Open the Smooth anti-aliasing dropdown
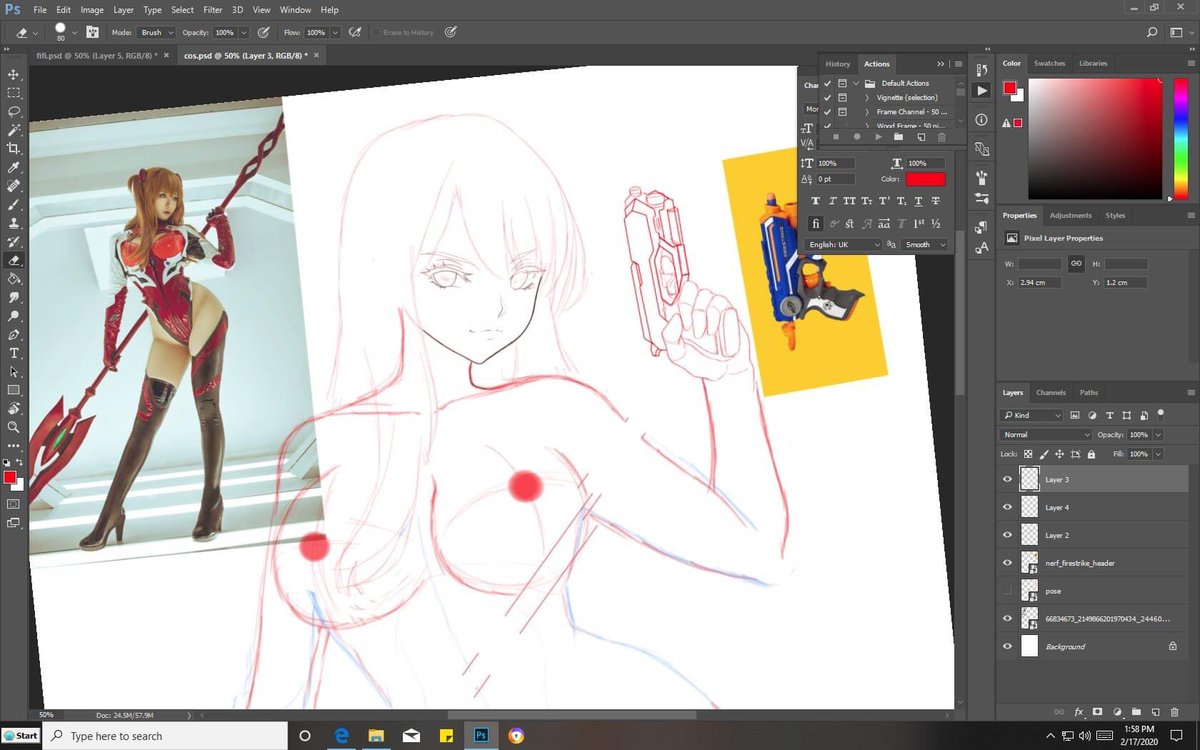Screen dimensions: 1200x750 point(924,244)
